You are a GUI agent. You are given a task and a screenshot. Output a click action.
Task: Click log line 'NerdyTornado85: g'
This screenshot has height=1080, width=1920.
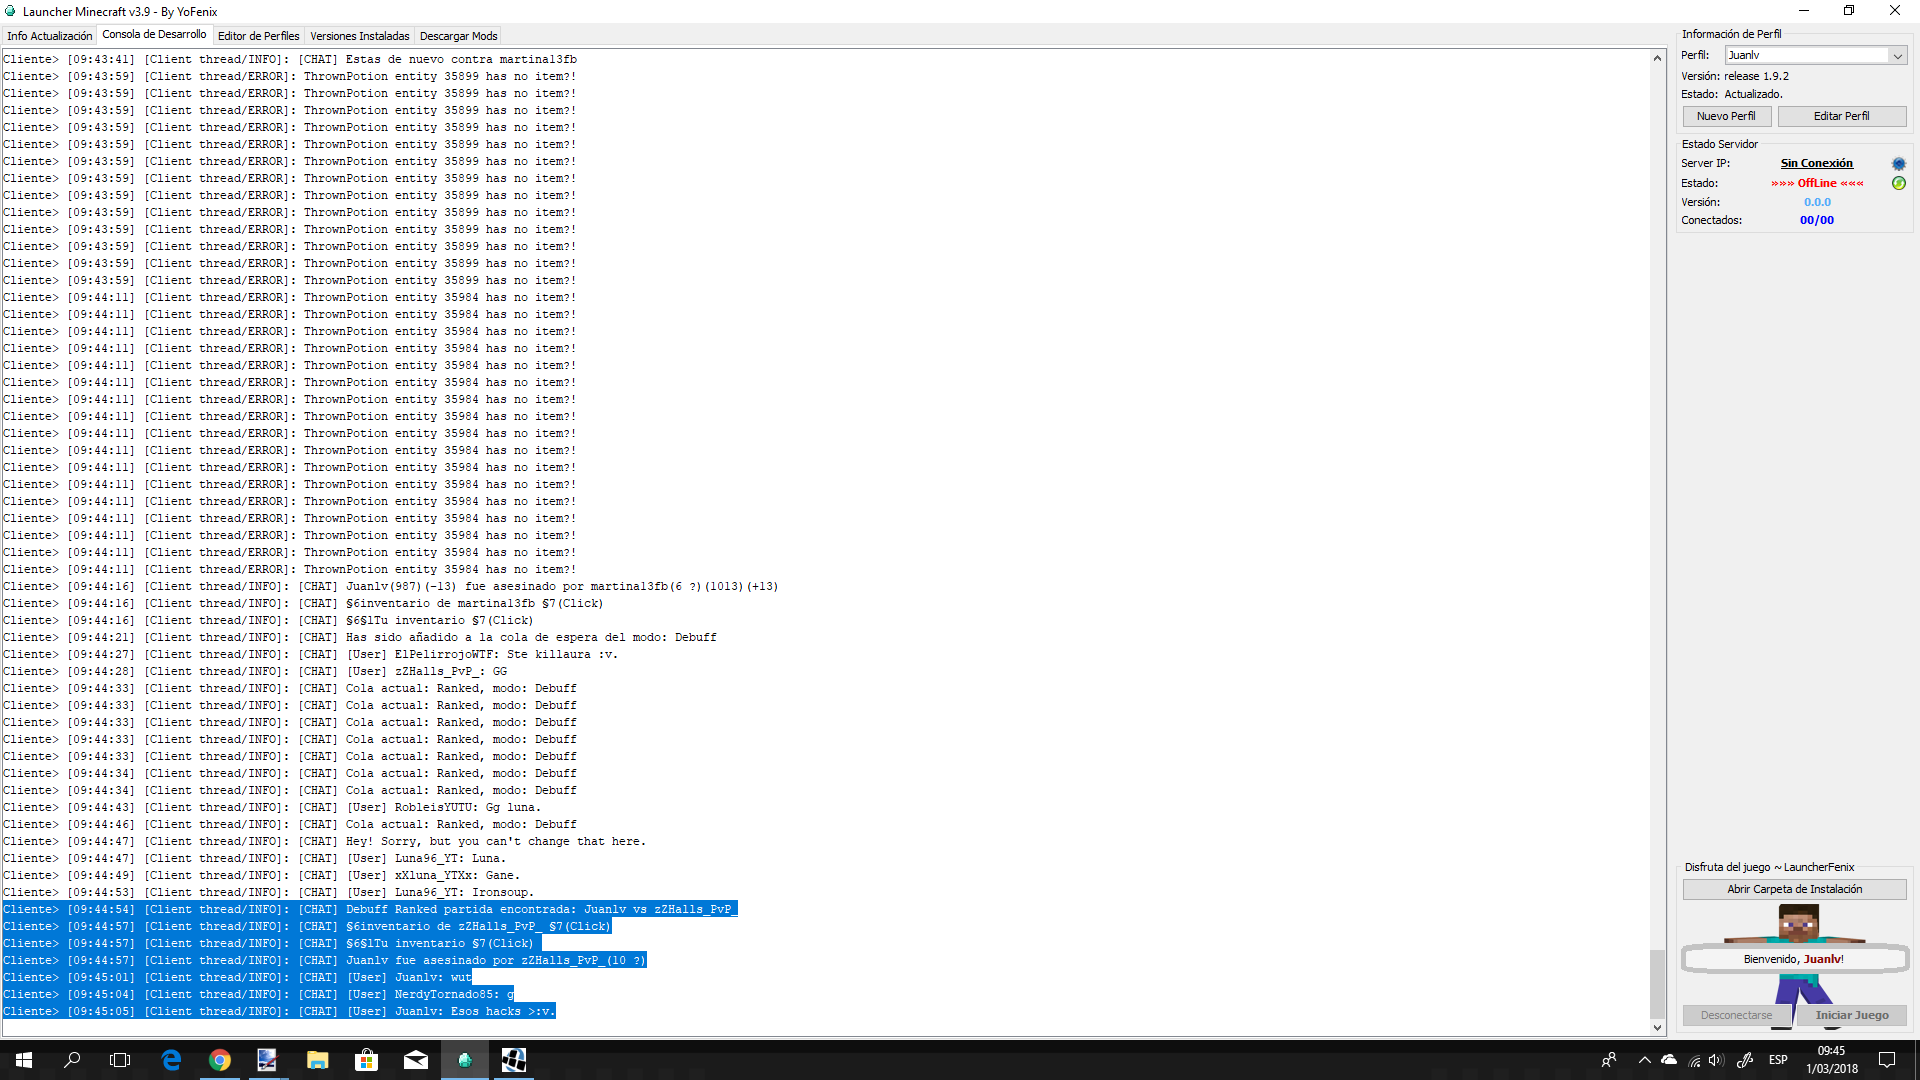tap(258, 995)
